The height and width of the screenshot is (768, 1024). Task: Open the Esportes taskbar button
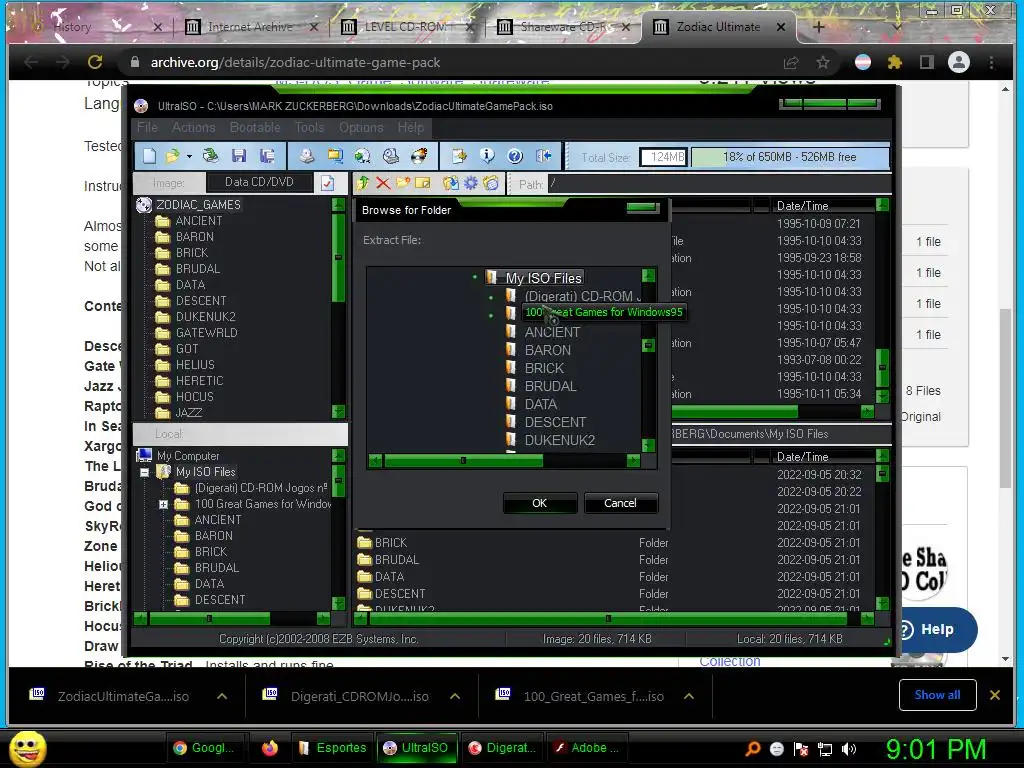333,748
